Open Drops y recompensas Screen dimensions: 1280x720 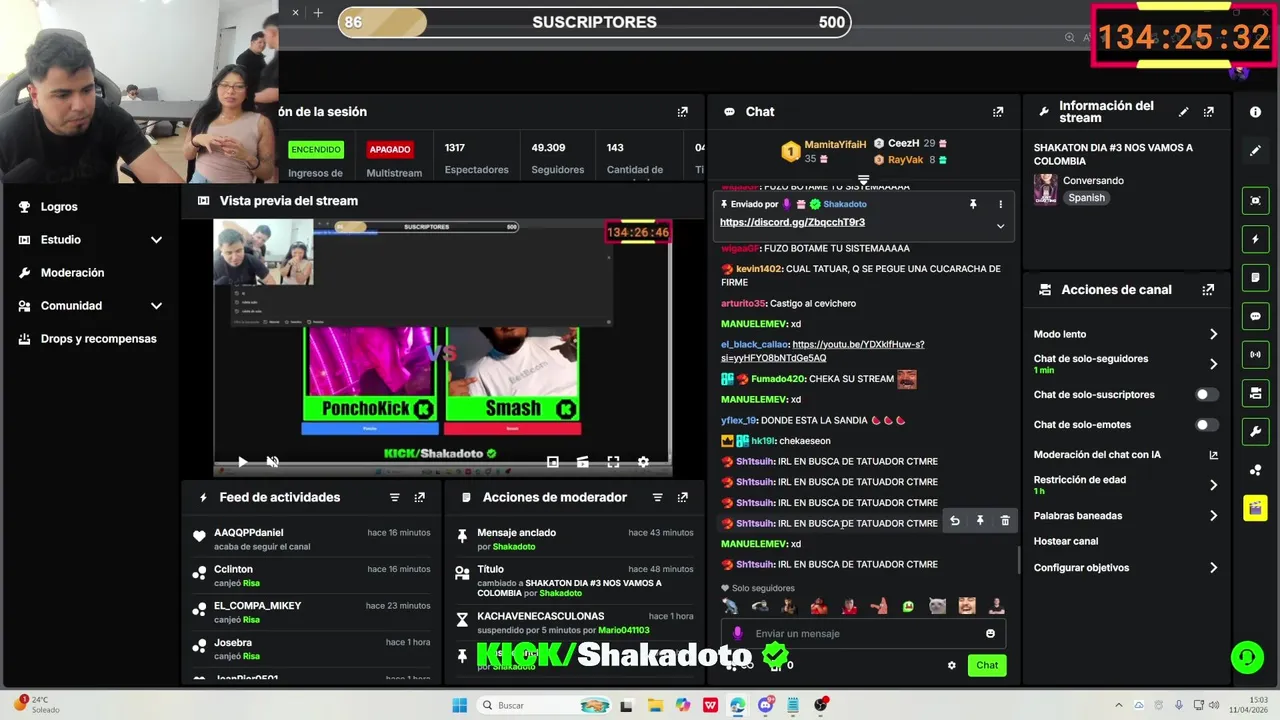click(x=98, y=339)
